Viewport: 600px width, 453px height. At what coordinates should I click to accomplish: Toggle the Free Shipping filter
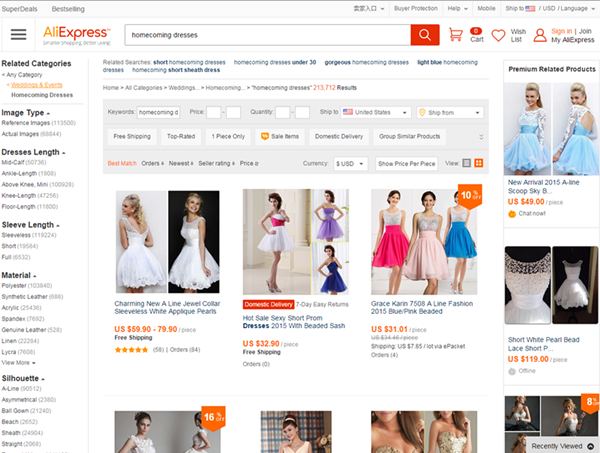click(x=131, y=136)
